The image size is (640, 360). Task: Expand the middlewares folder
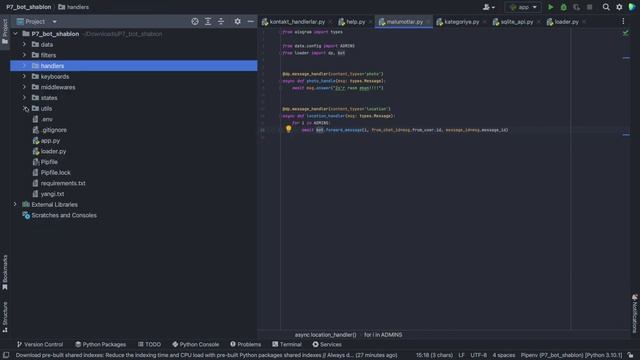tap(24, 87)
